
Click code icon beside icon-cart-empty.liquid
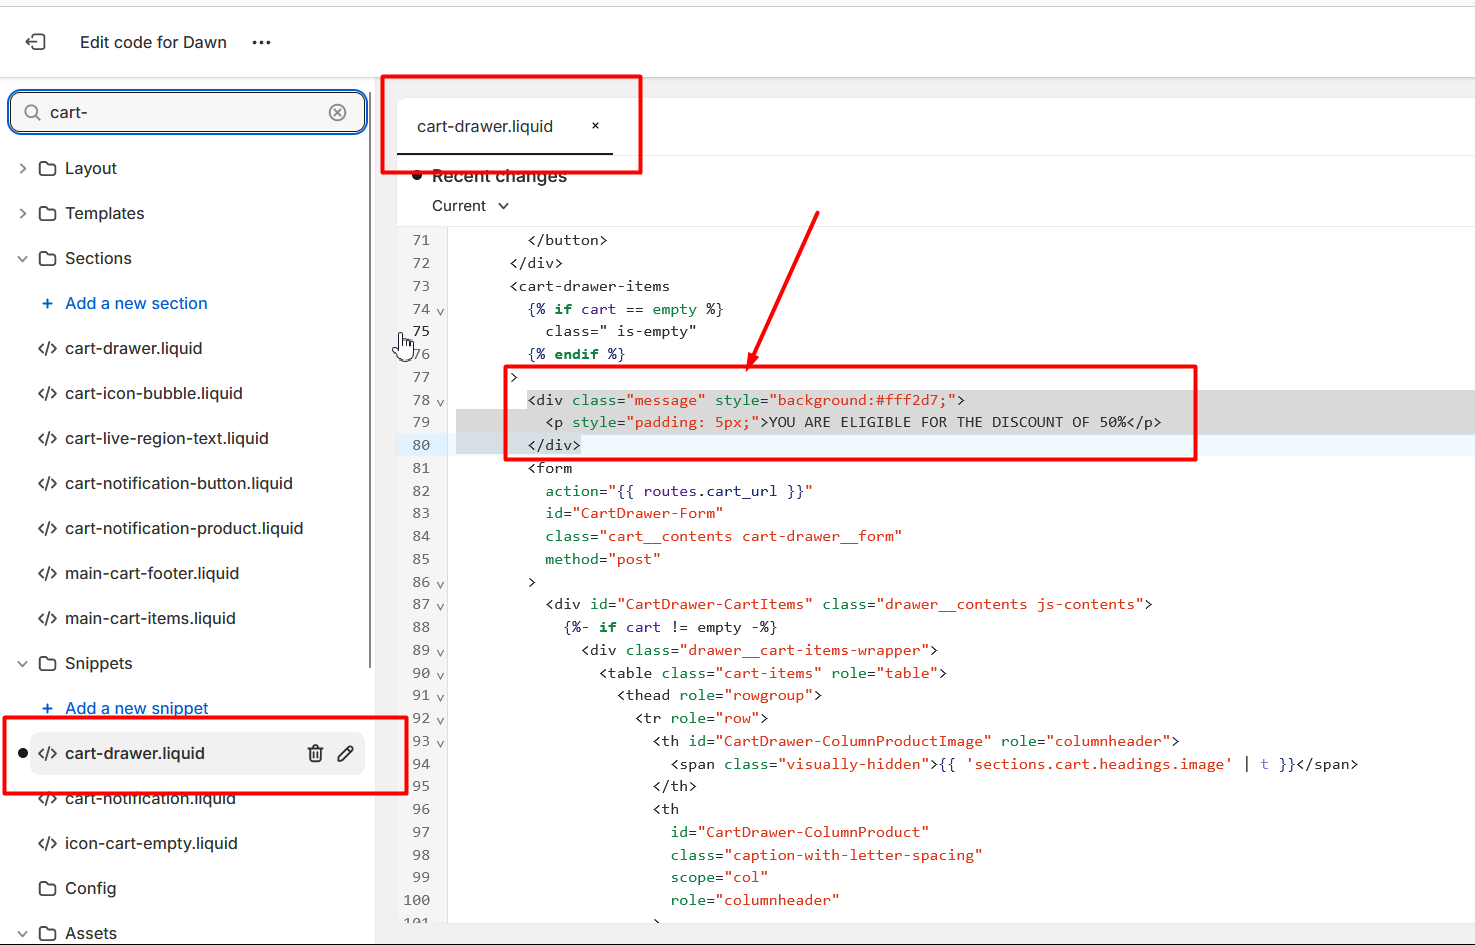(x=47, y=843)
